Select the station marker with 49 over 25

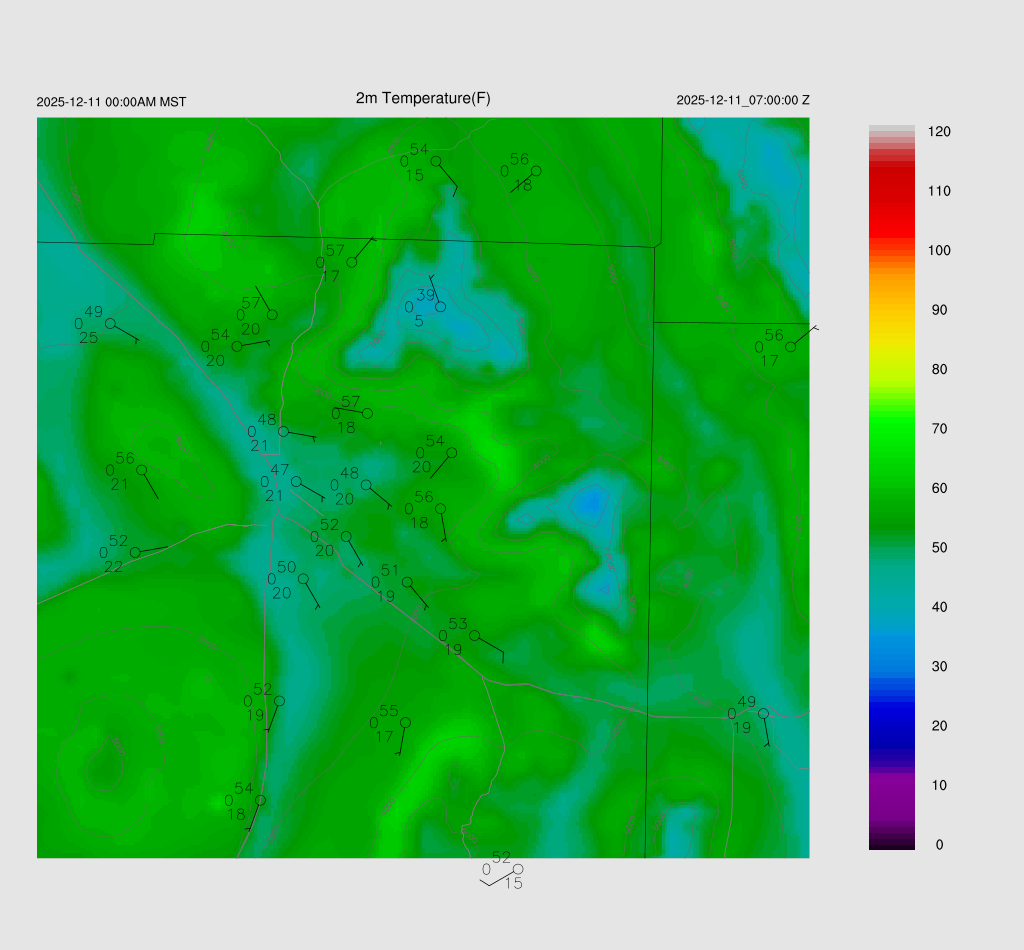click(110, 323)
